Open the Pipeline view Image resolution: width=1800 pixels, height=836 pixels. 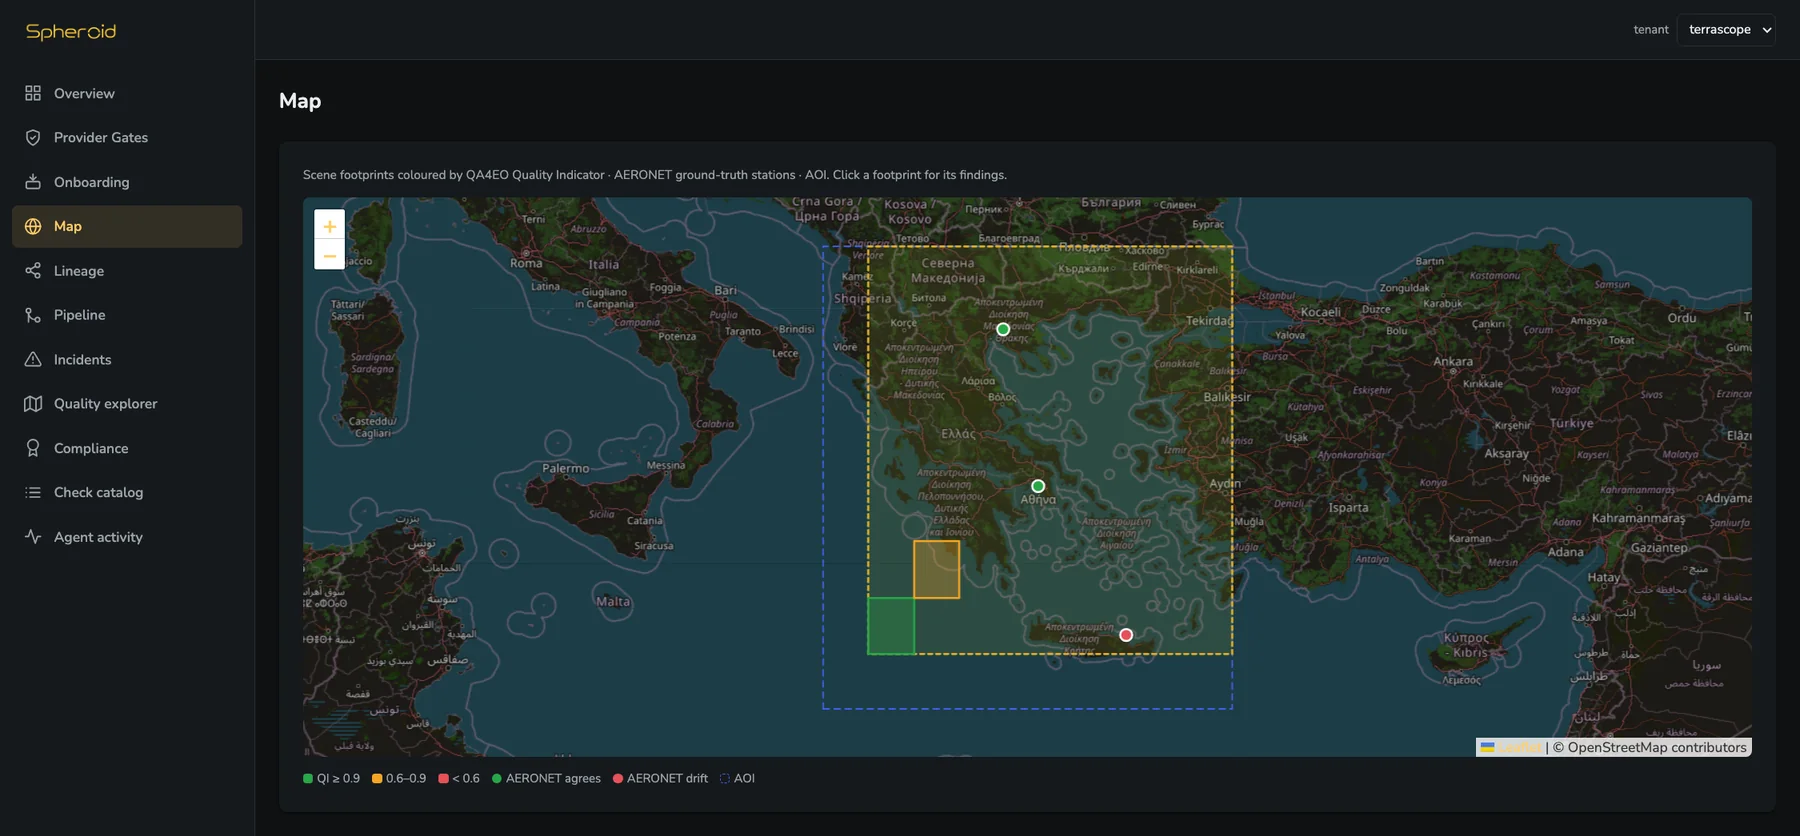coord(127,315)
